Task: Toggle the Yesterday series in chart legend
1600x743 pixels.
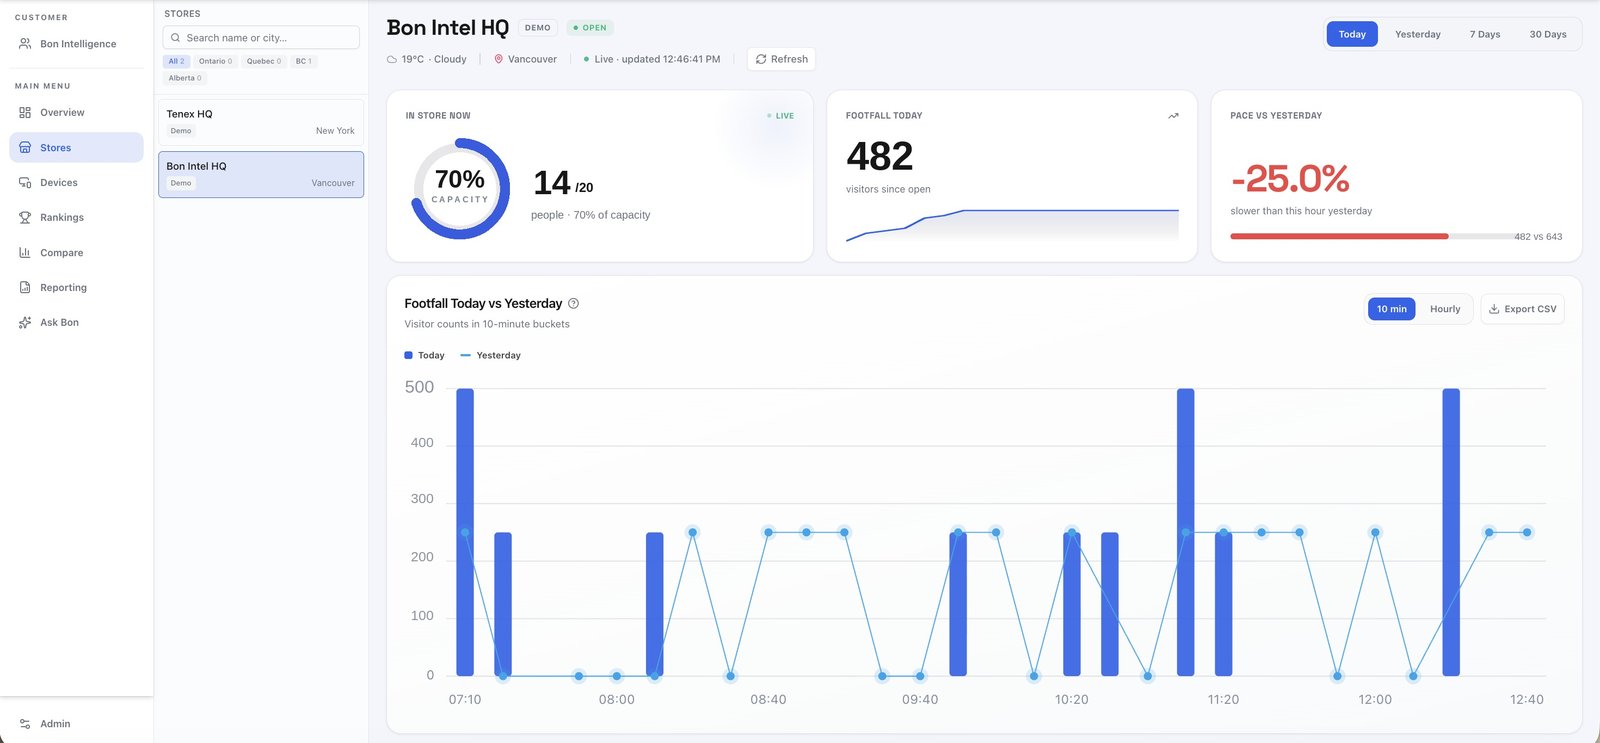Action: tap(490, 356)
